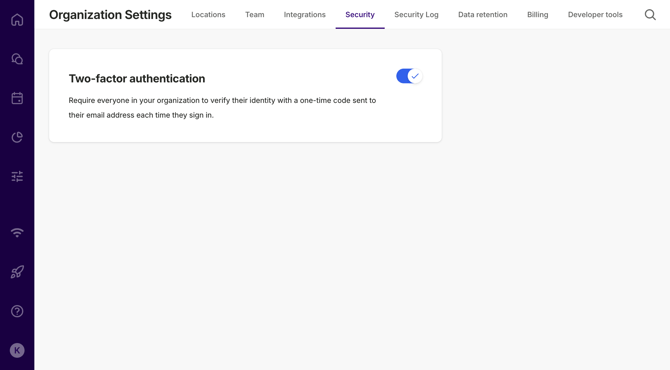Click the description starting 'Require everyone in your organization'
This screenshot has width=670, height=370.
[x=222, y=108]
